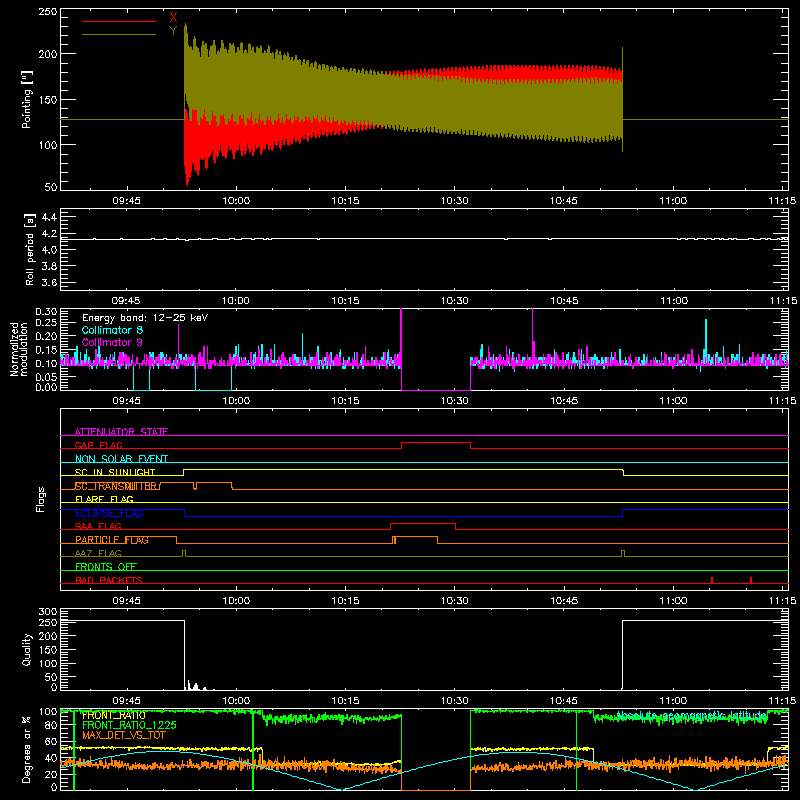Image resolution: width=800 pixels, height=800 pixels.
Task: Click '09:45' time label under Pointing plot
Action: point(126,201)
